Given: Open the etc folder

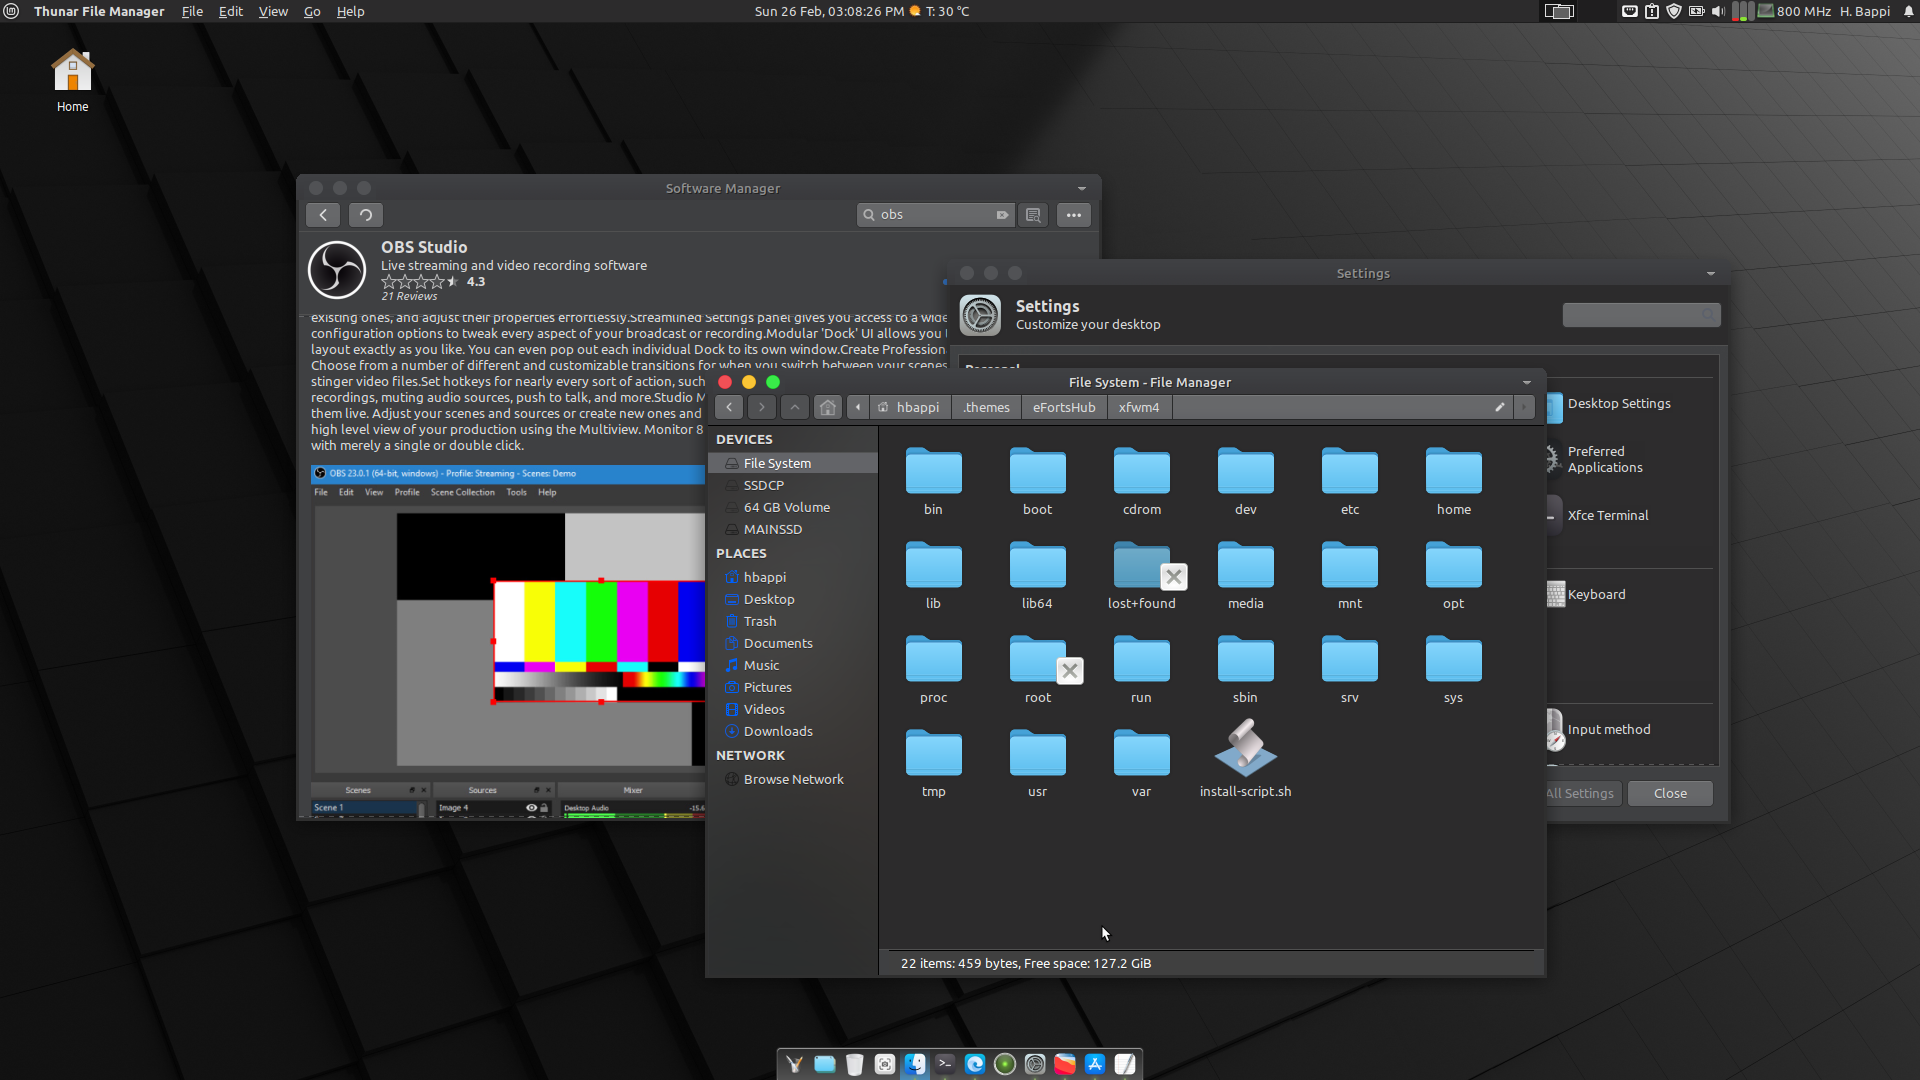Looking at the screenshot, I should coord(1350,481).
